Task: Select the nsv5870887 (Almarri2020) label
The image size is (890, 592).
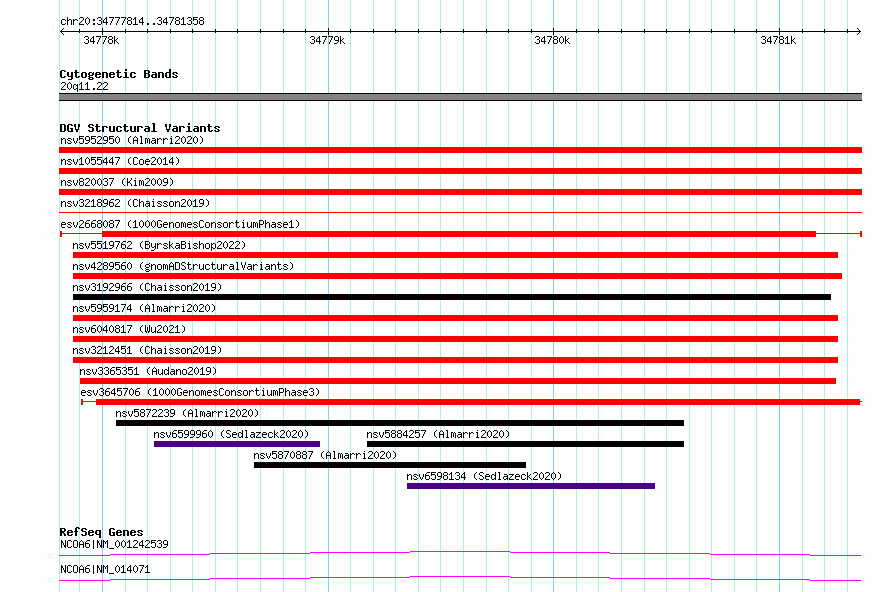Action: tap(325, 455)
